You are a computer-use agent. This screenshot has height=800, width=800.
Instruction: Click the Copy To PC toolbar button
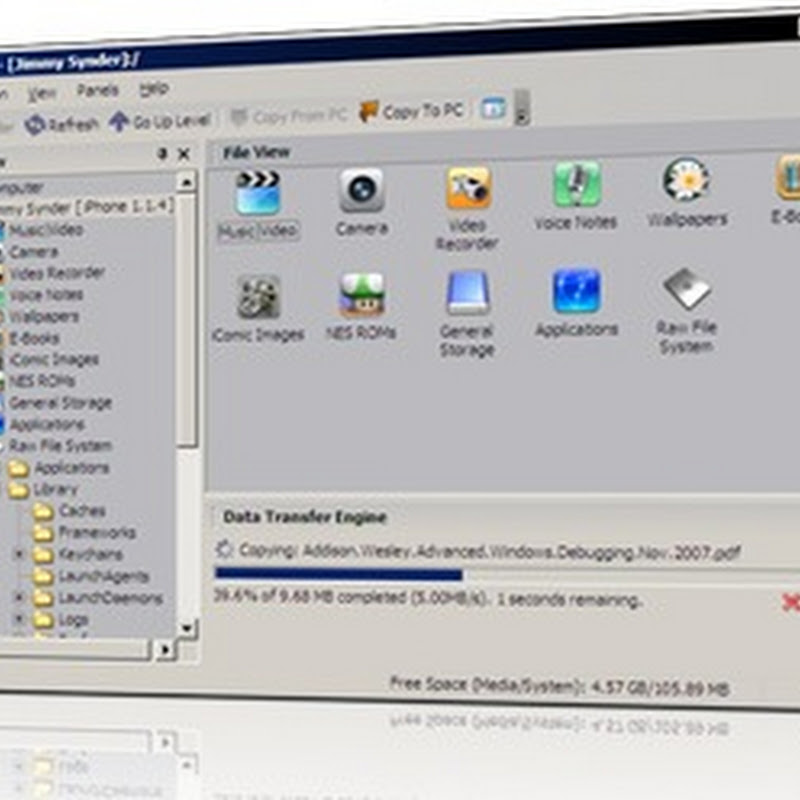412,112
